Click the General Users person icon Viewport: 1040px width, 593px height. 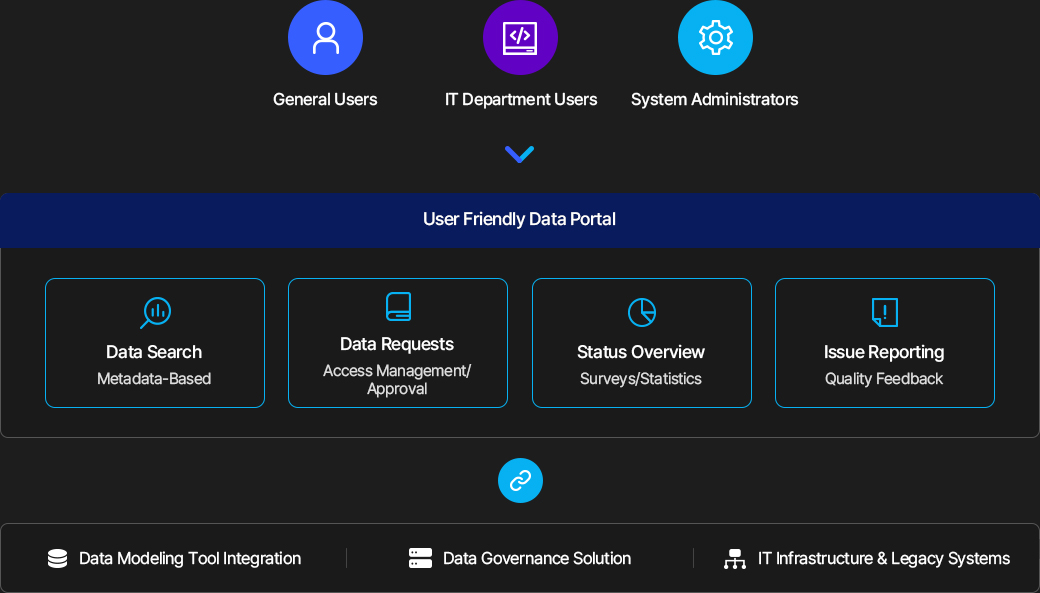click(x=325, y=38)
